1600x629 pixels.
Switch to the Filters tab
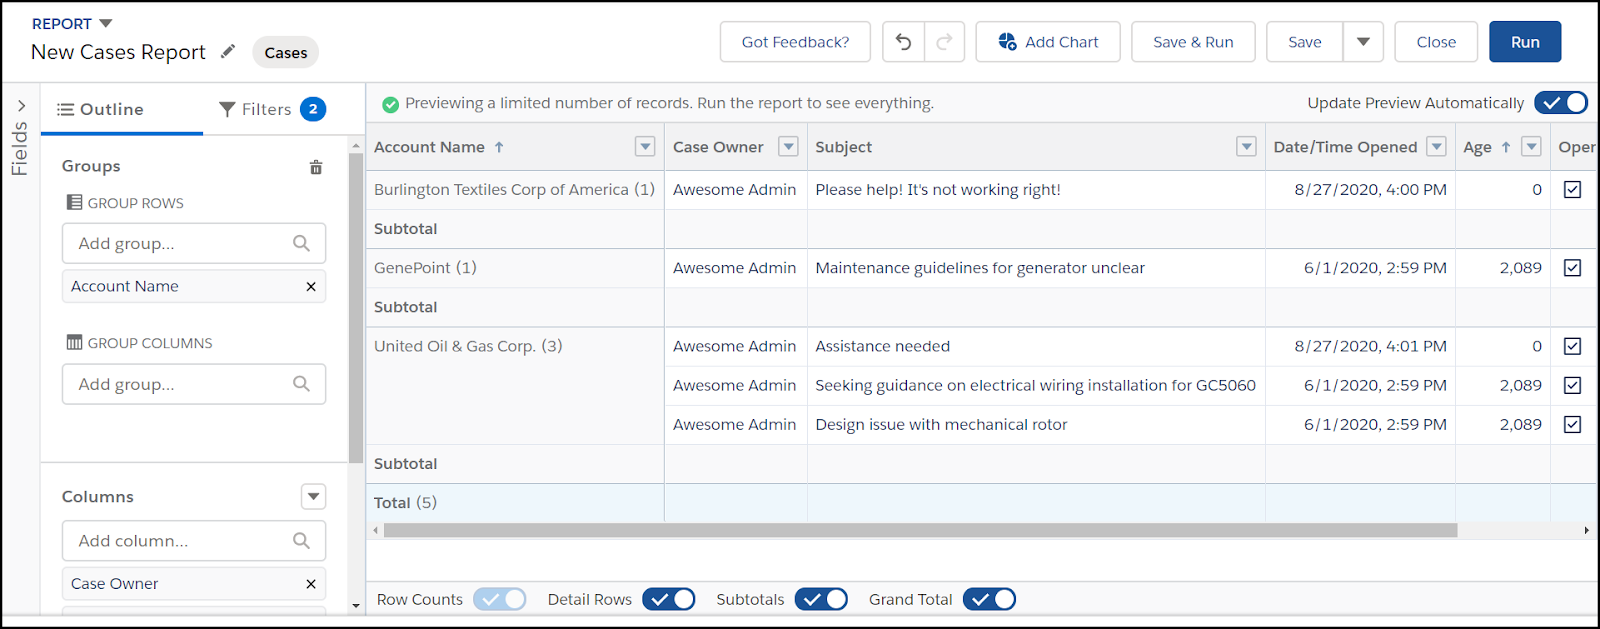point(272,109)
